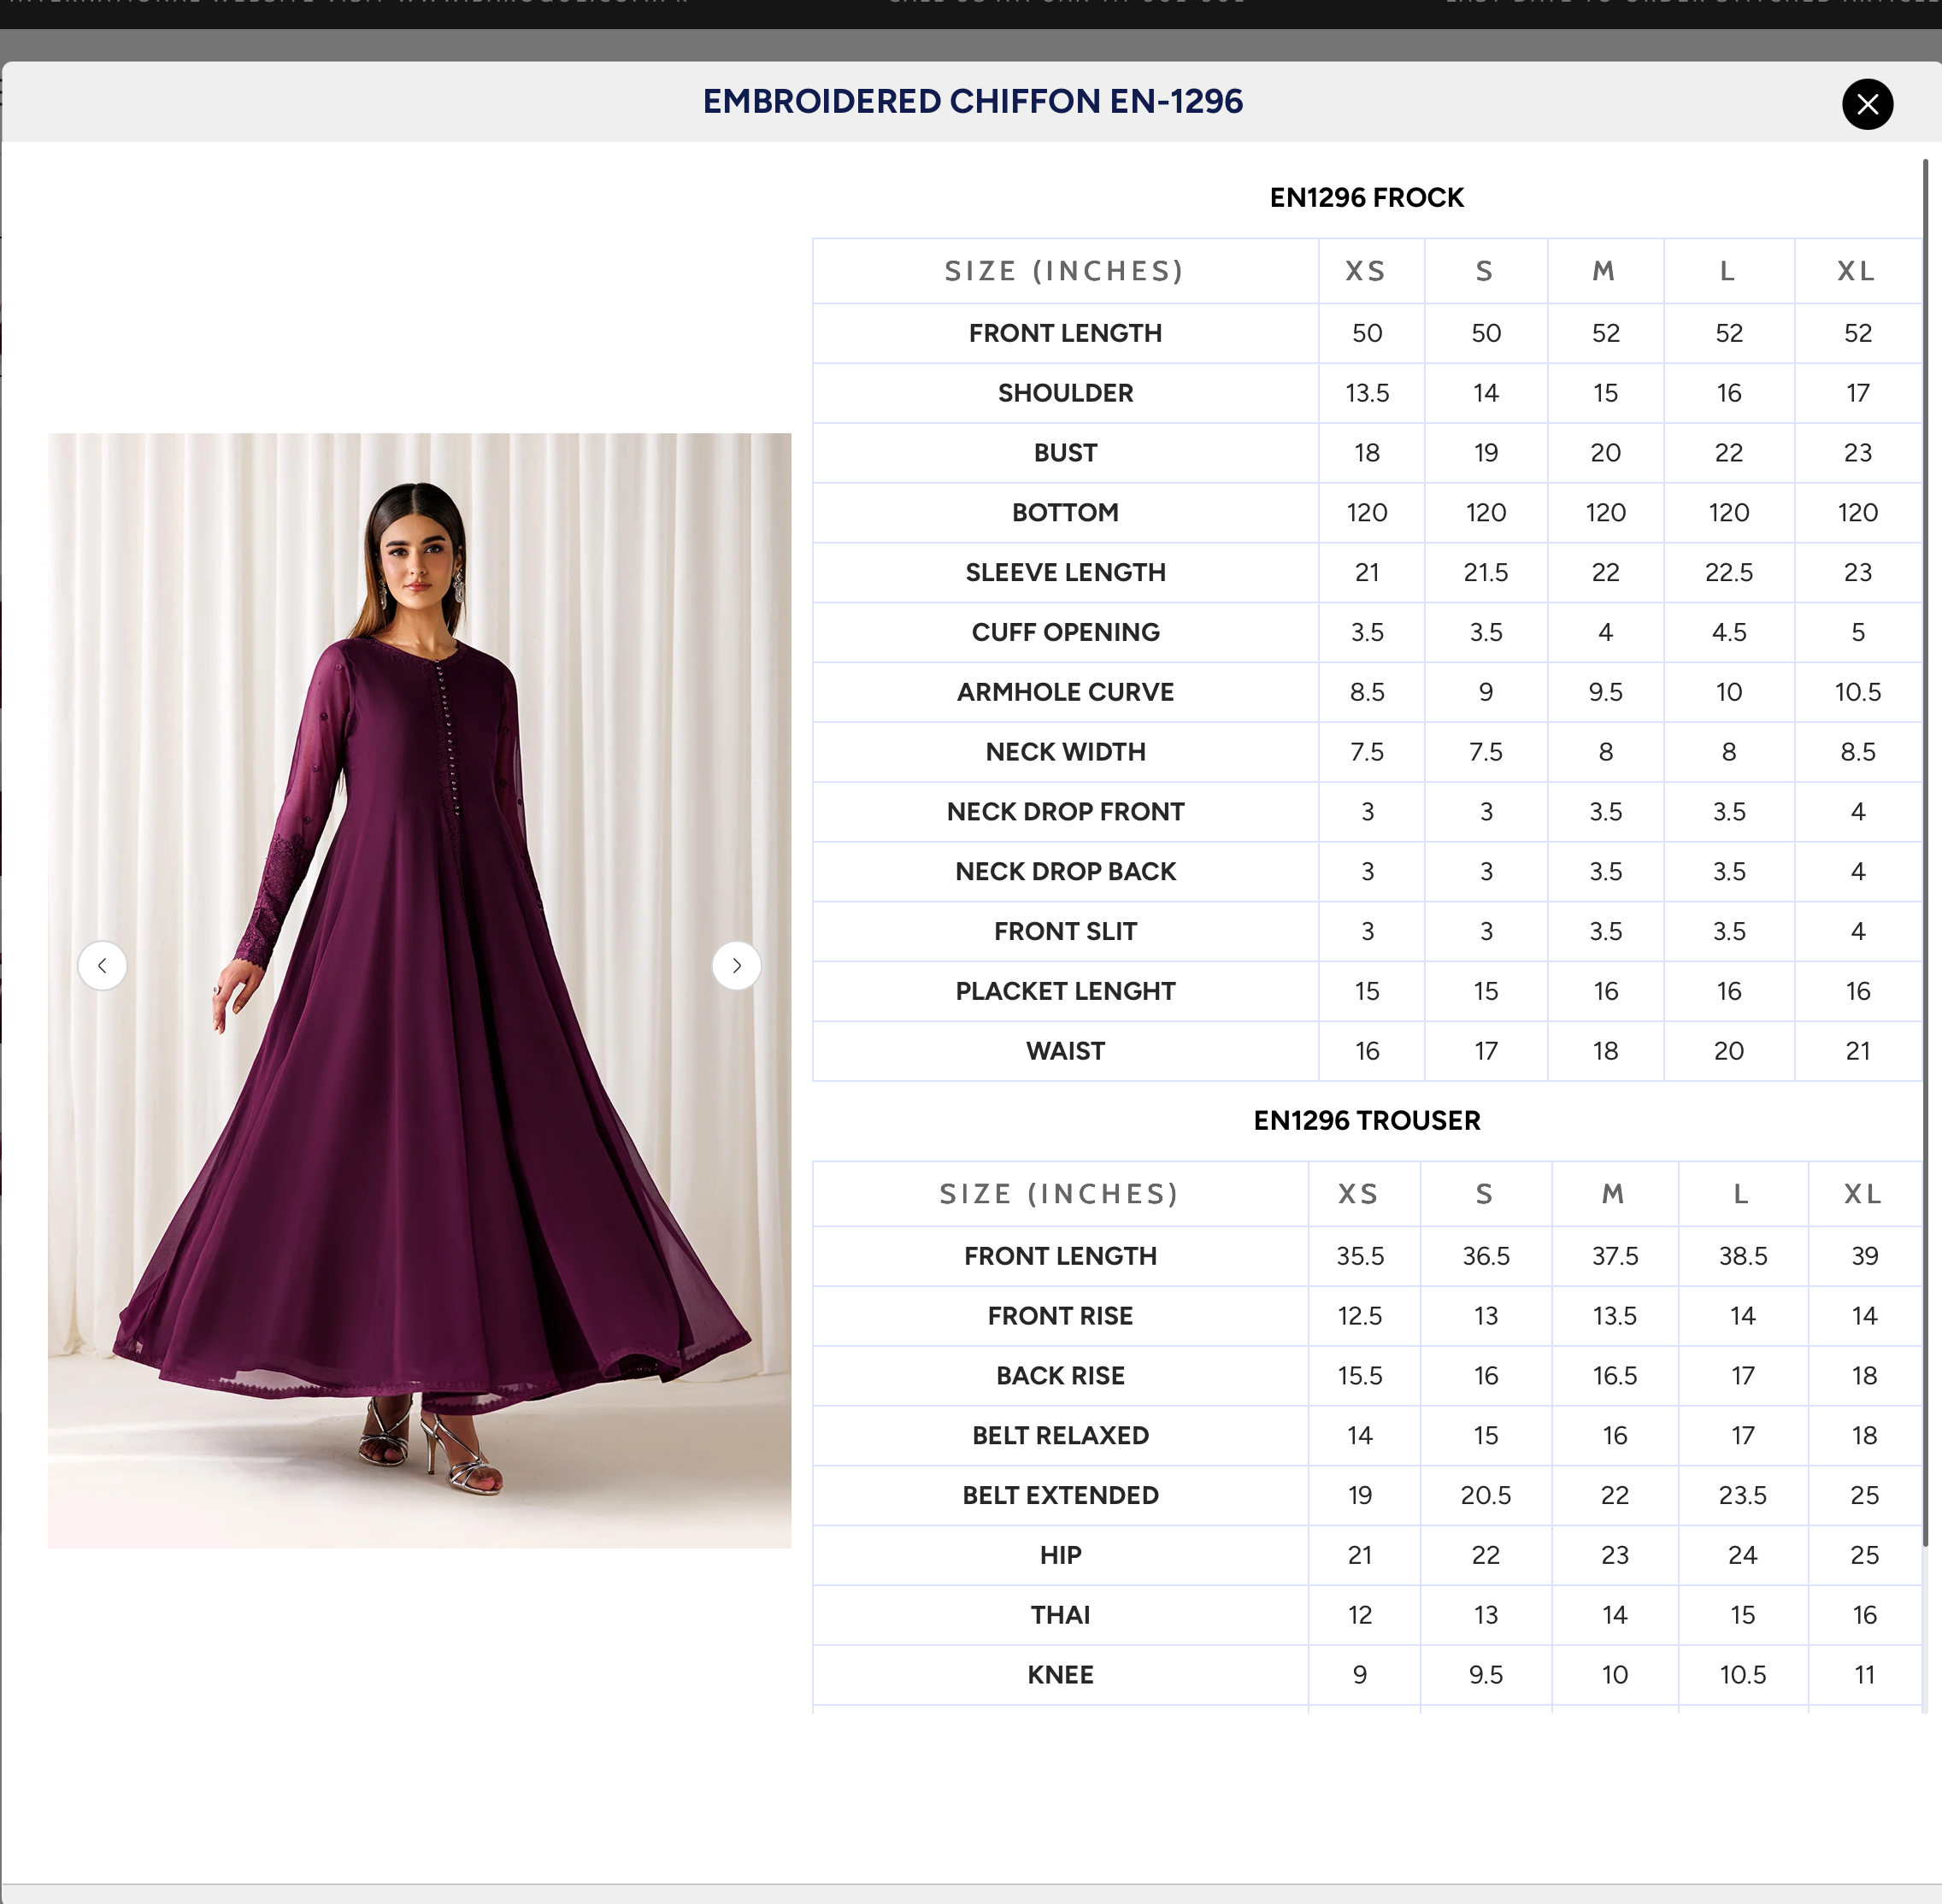Click BELT RELAXED row label
Screen dimensions: 1942x1904
(1060, 1436)
